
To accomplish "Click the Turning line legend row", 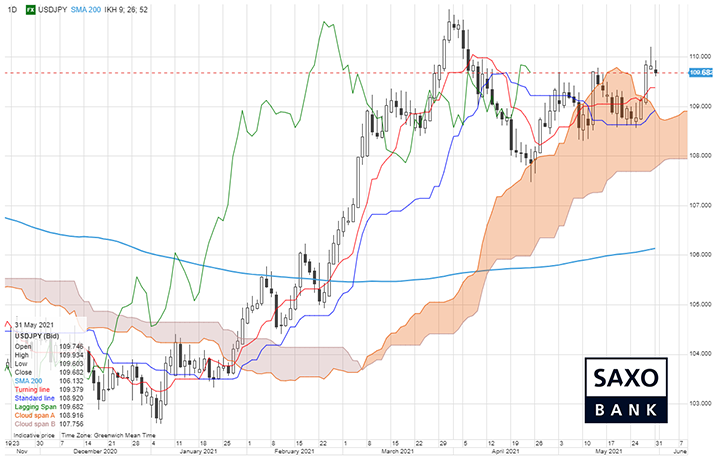I will [x=49, y=389].
